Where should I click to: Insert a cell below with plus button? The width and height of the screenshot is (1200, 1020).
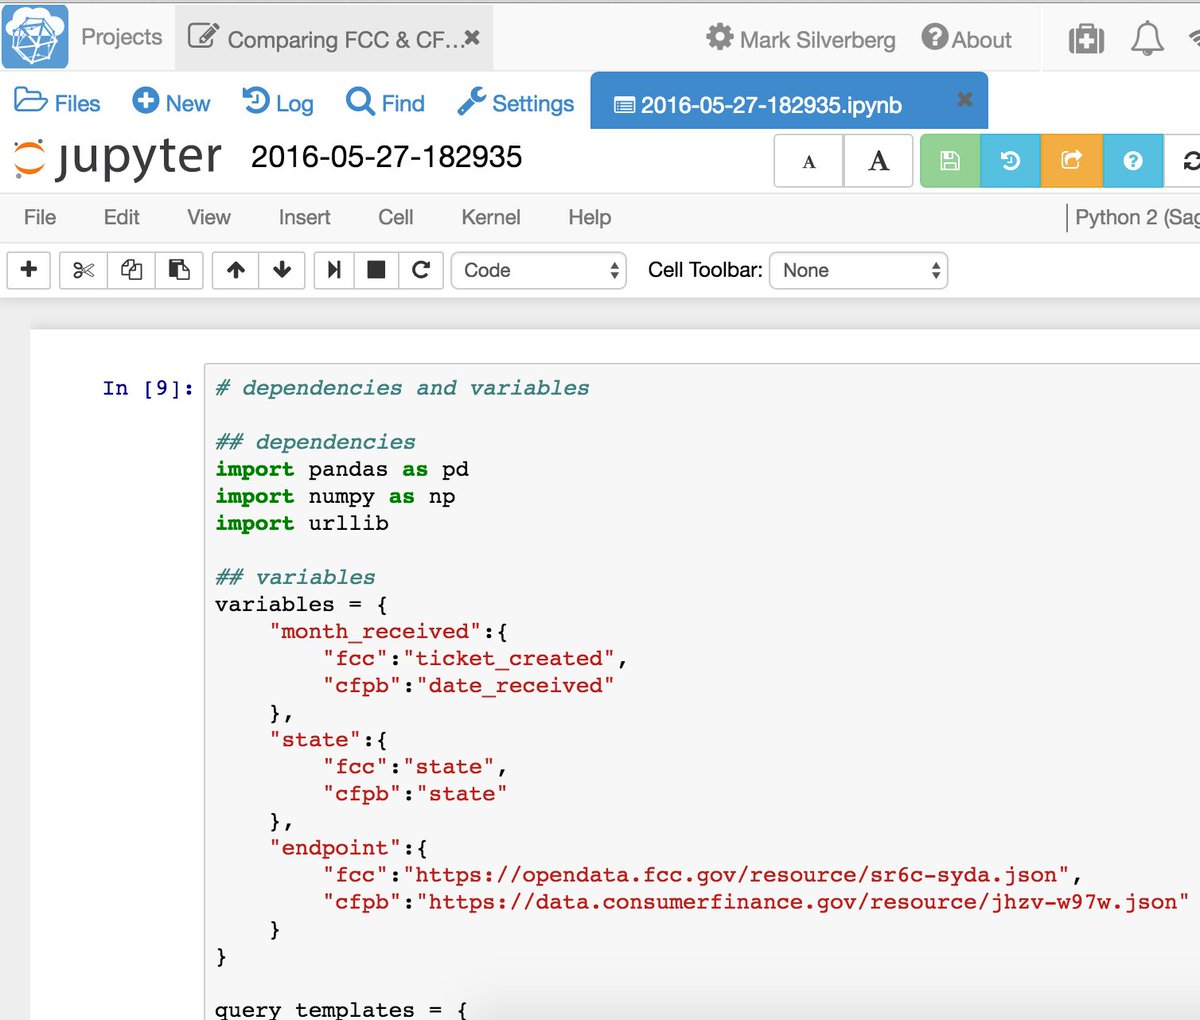pyautogui.click(x=29, y=270)
